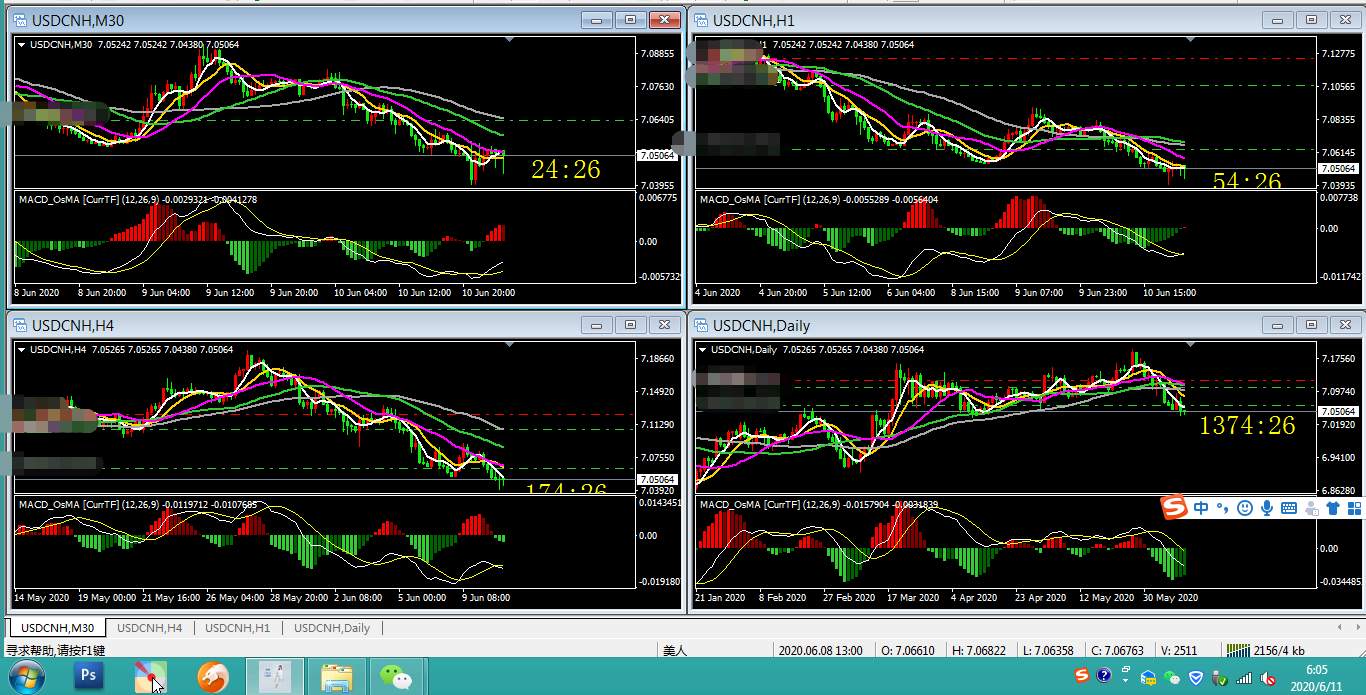This screenshot has width=1366, height=695.
Task: Click the 寻求帮助,请按F1键 status text
Action: (55, 650)
